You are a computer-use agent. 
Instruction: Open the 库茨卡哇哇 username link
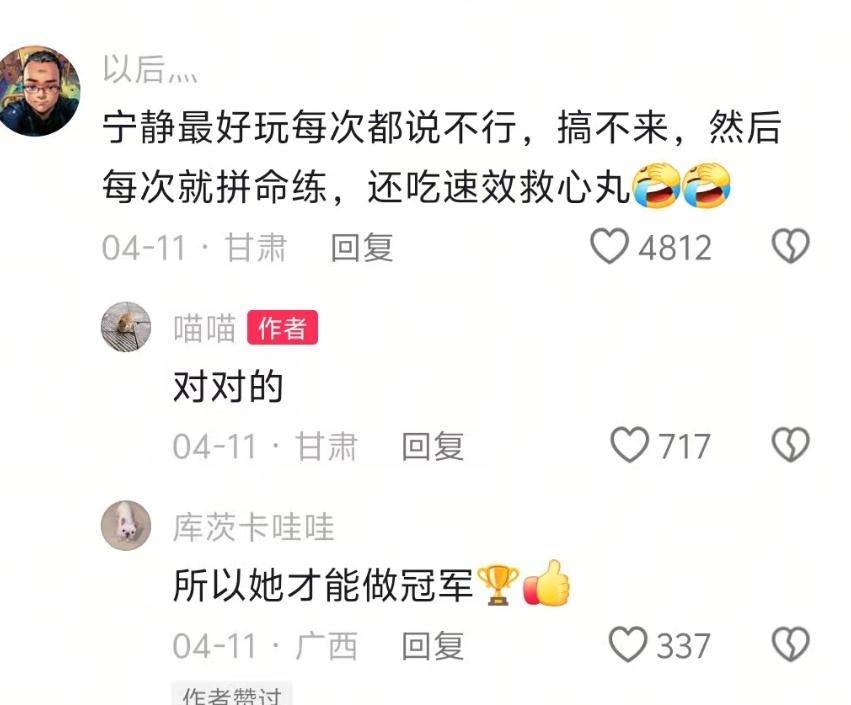[x=253, y=528]
